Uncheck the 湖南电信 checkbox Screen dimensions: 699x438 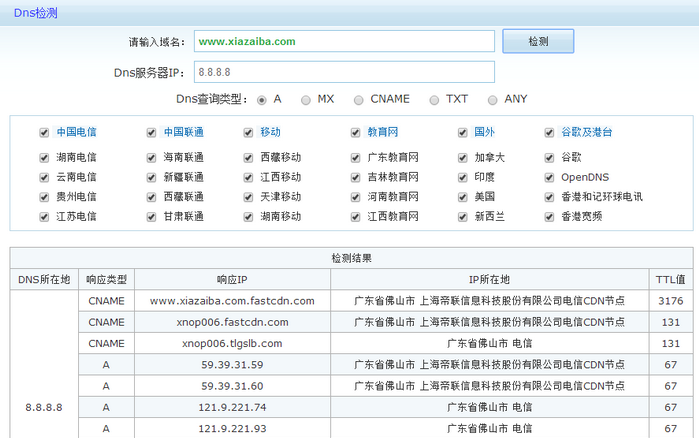[44, 158]
